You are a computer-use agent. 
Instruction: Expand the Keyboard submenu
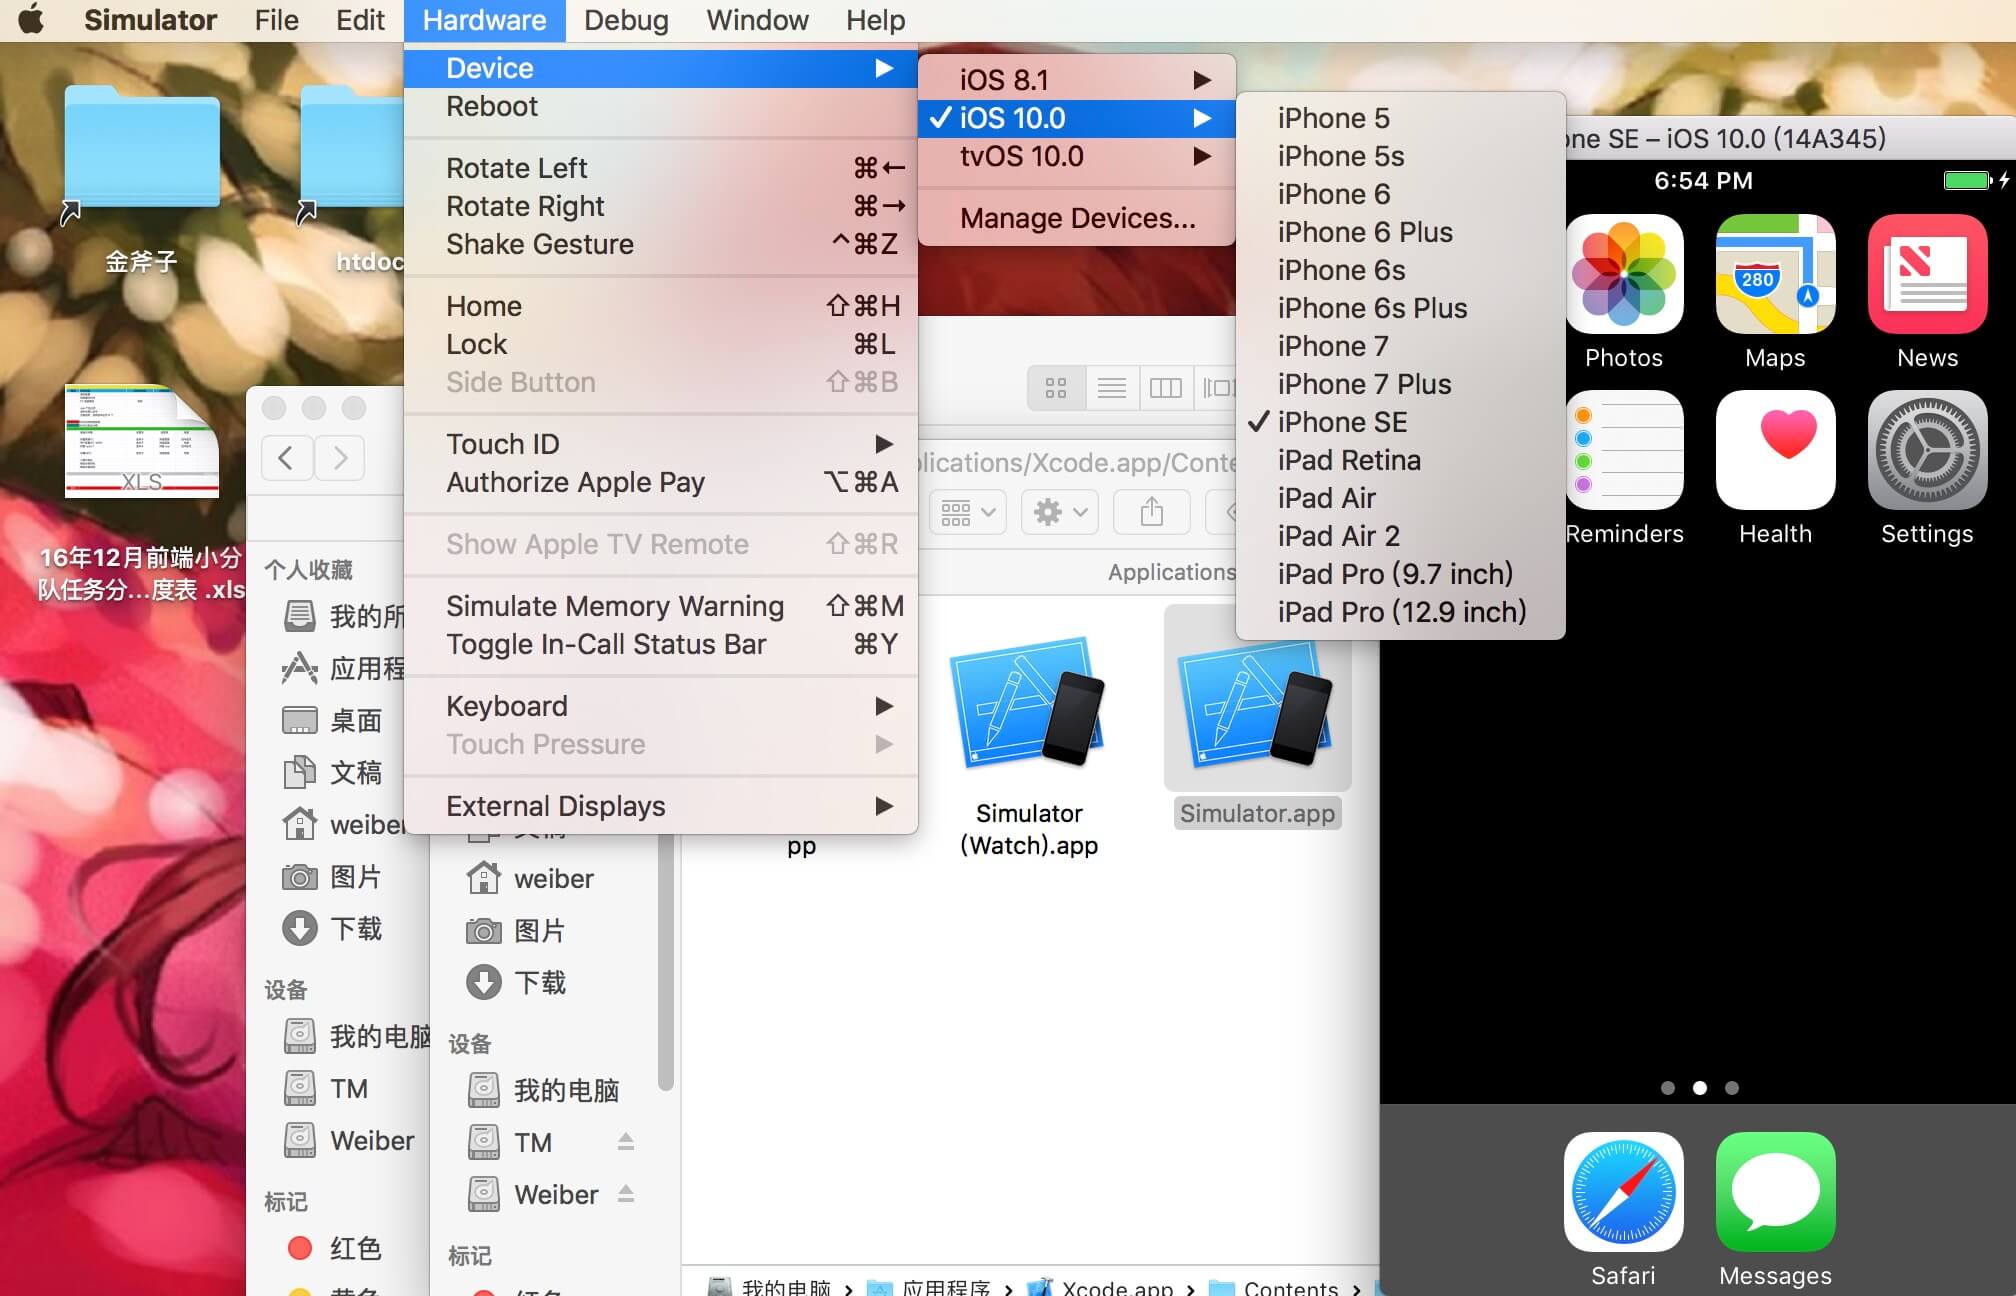[x=661, y=706]
